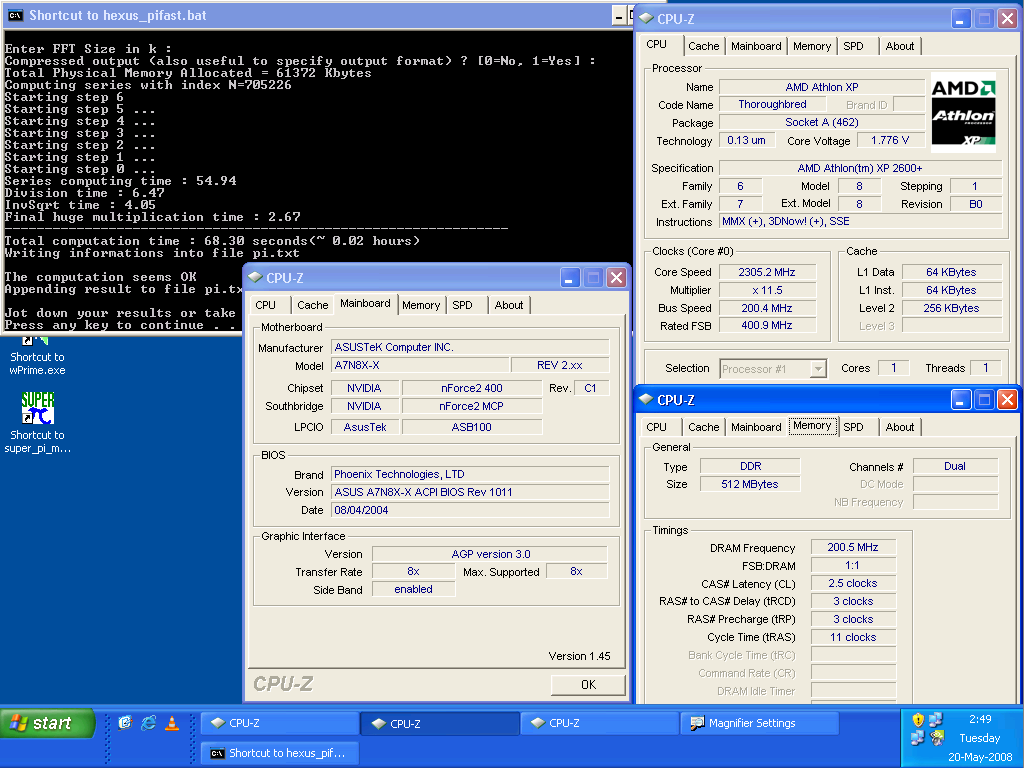Click the command prompt window title icon
The image size is (1024, 768).
(16, 16)
